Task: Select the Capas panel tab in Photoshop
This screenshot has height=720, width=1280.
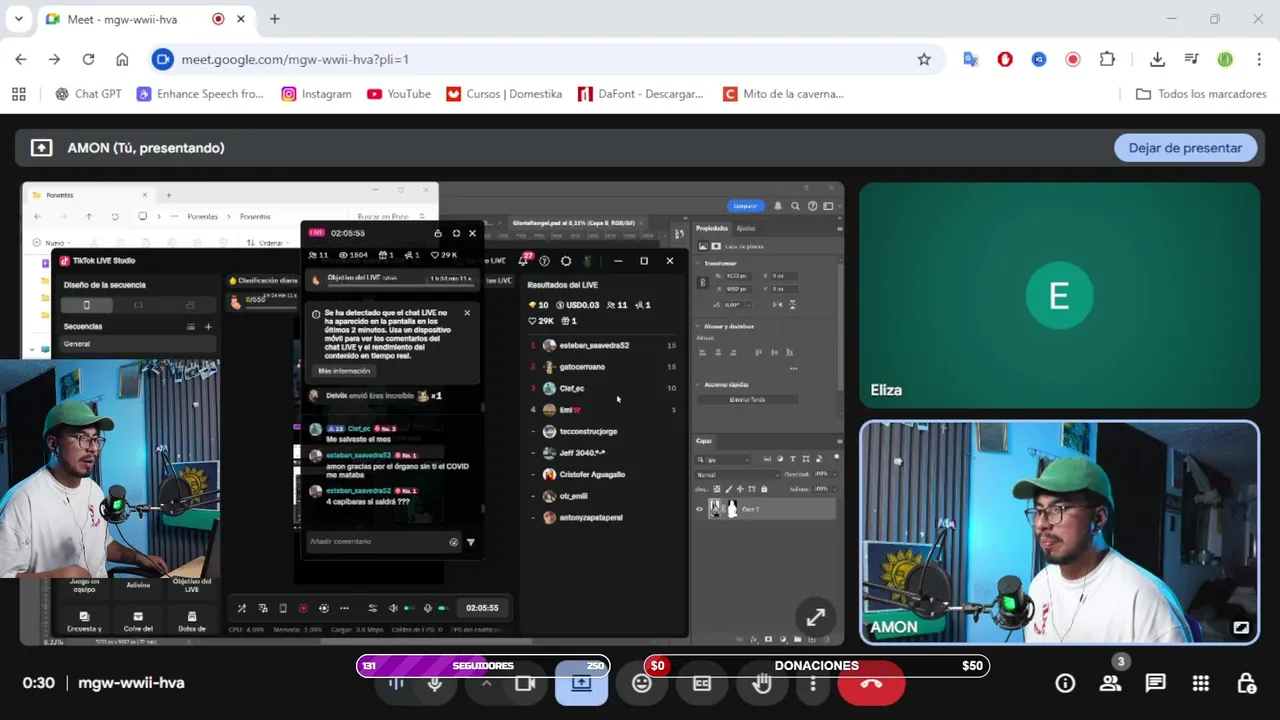Action: coord(704,441)
